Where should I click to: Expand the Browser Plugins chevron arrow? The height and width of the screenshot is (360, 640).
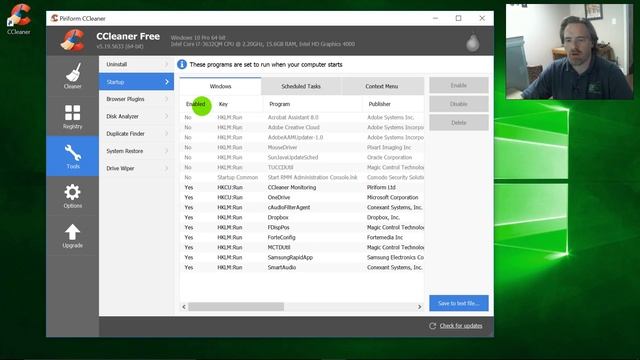pos(167,99)
